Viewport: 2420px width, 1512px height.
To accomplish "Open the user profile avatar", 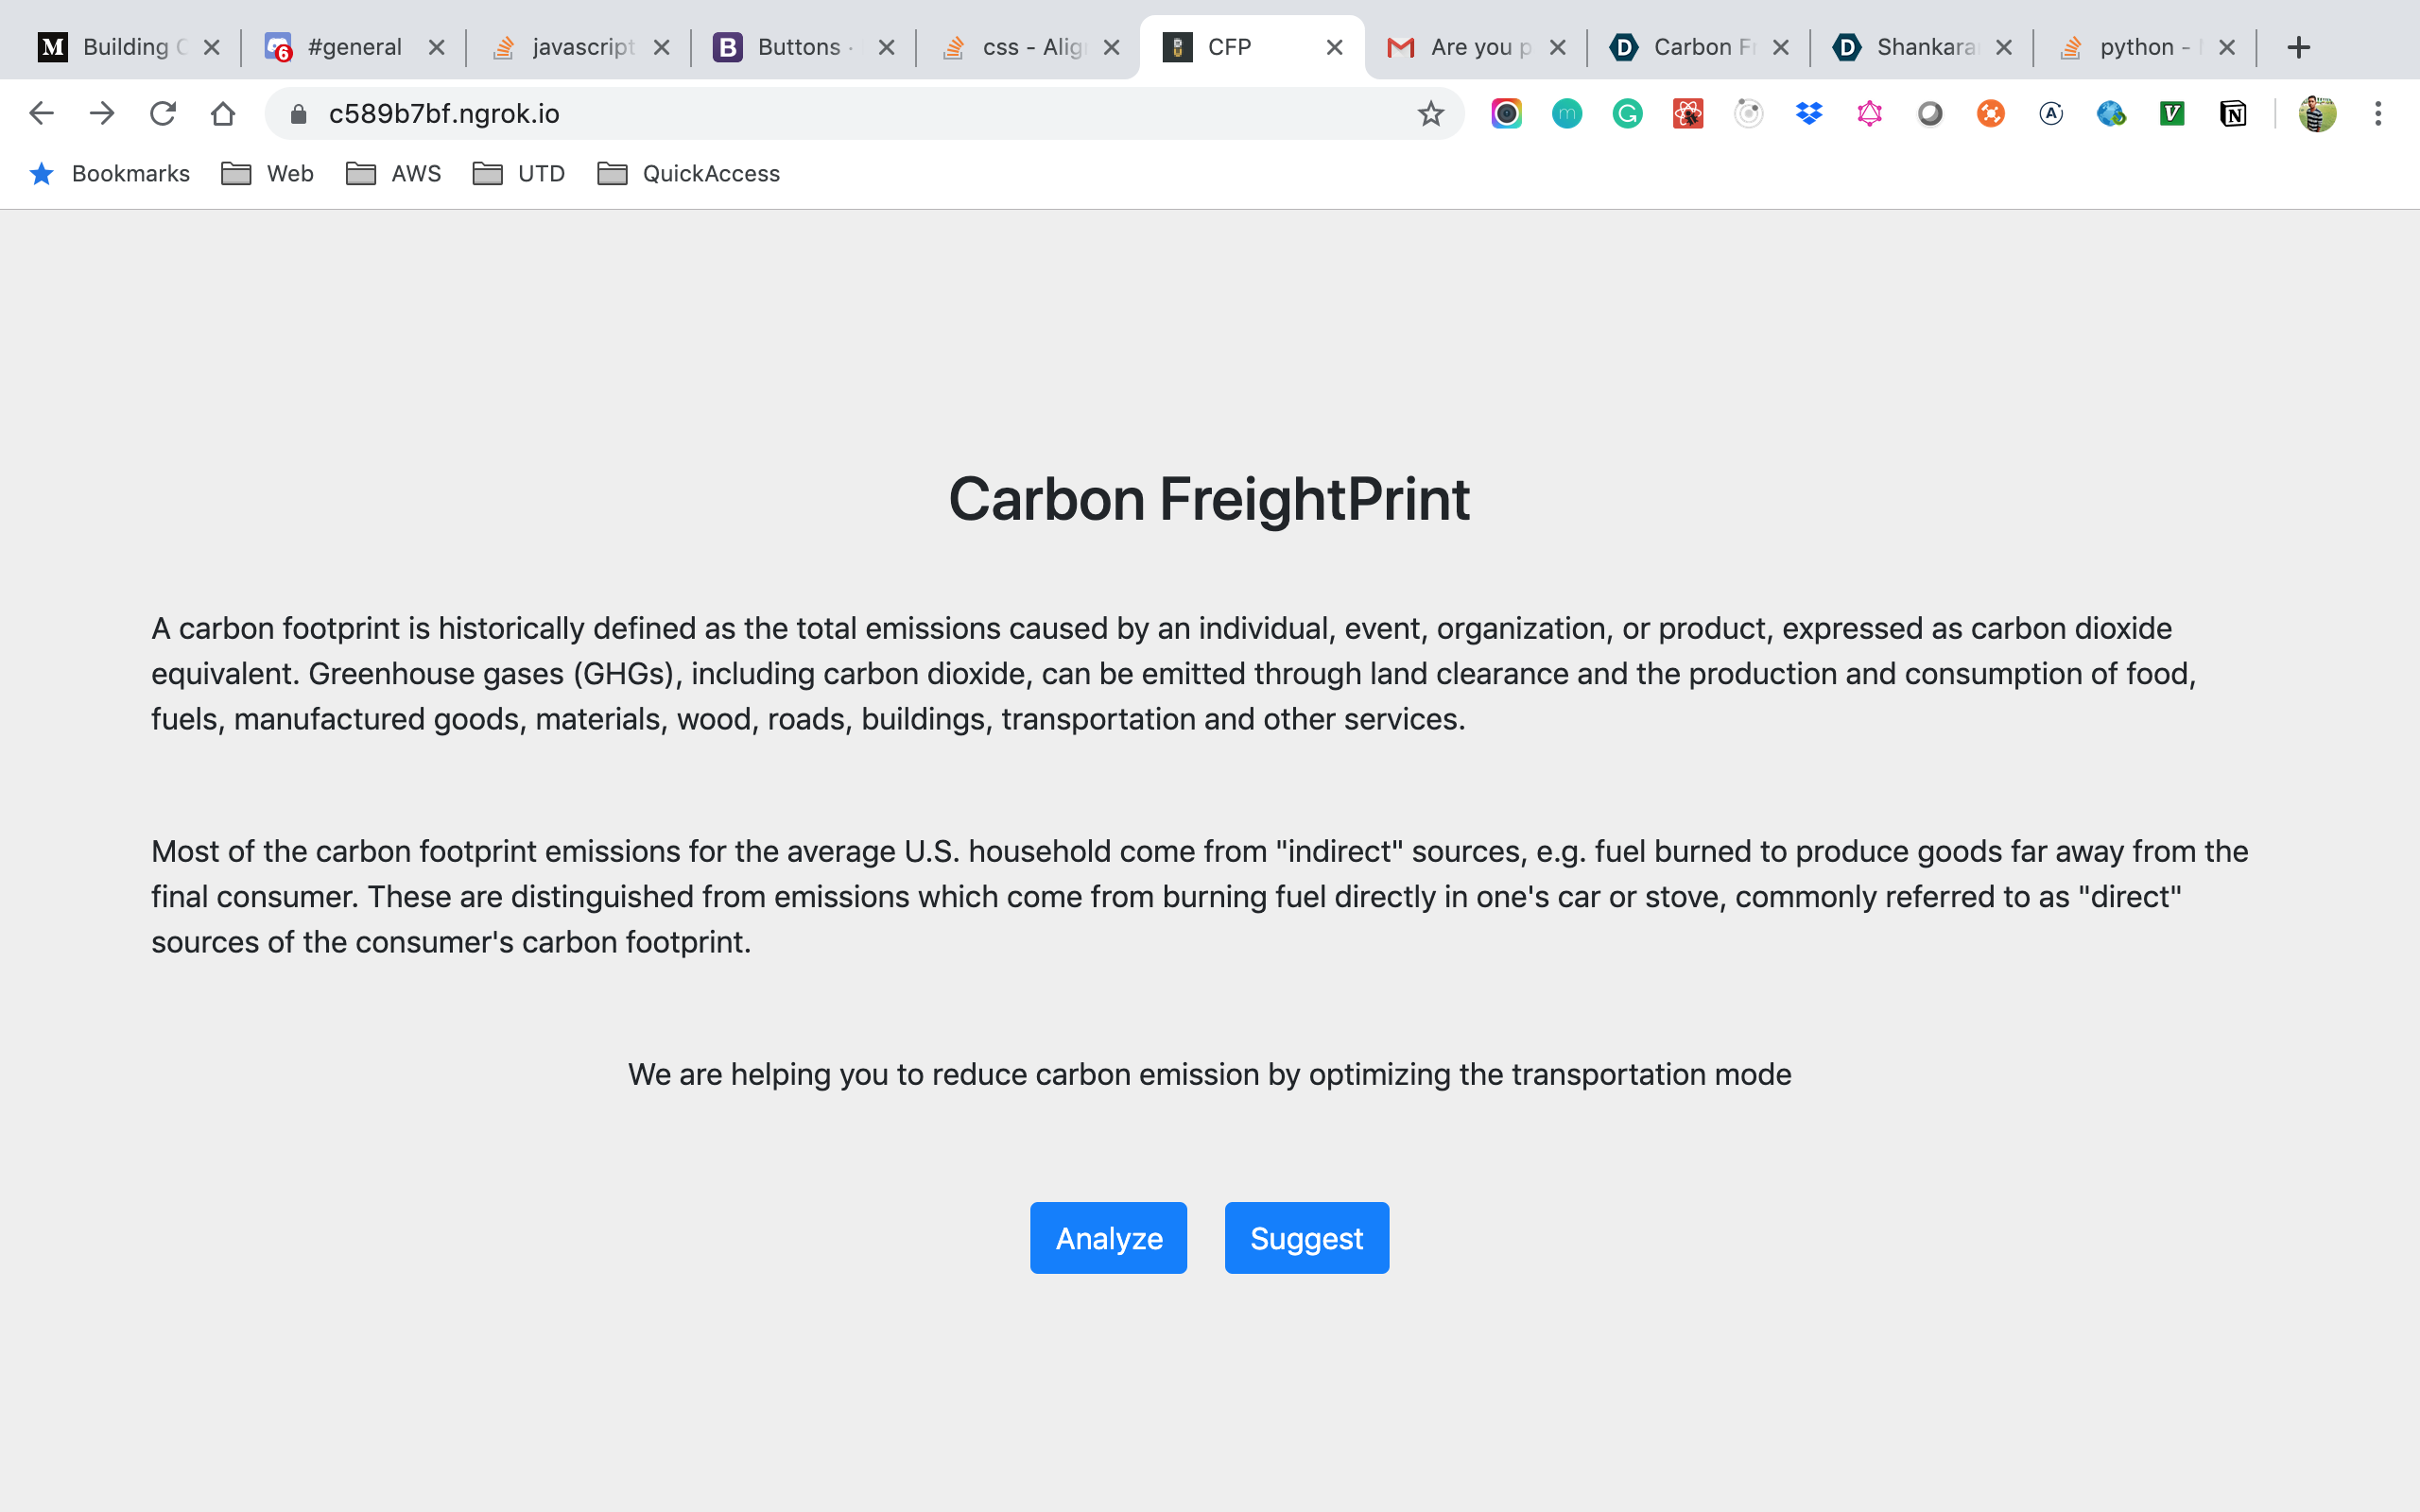I will pyautogui.click(x=2316, y=114).
